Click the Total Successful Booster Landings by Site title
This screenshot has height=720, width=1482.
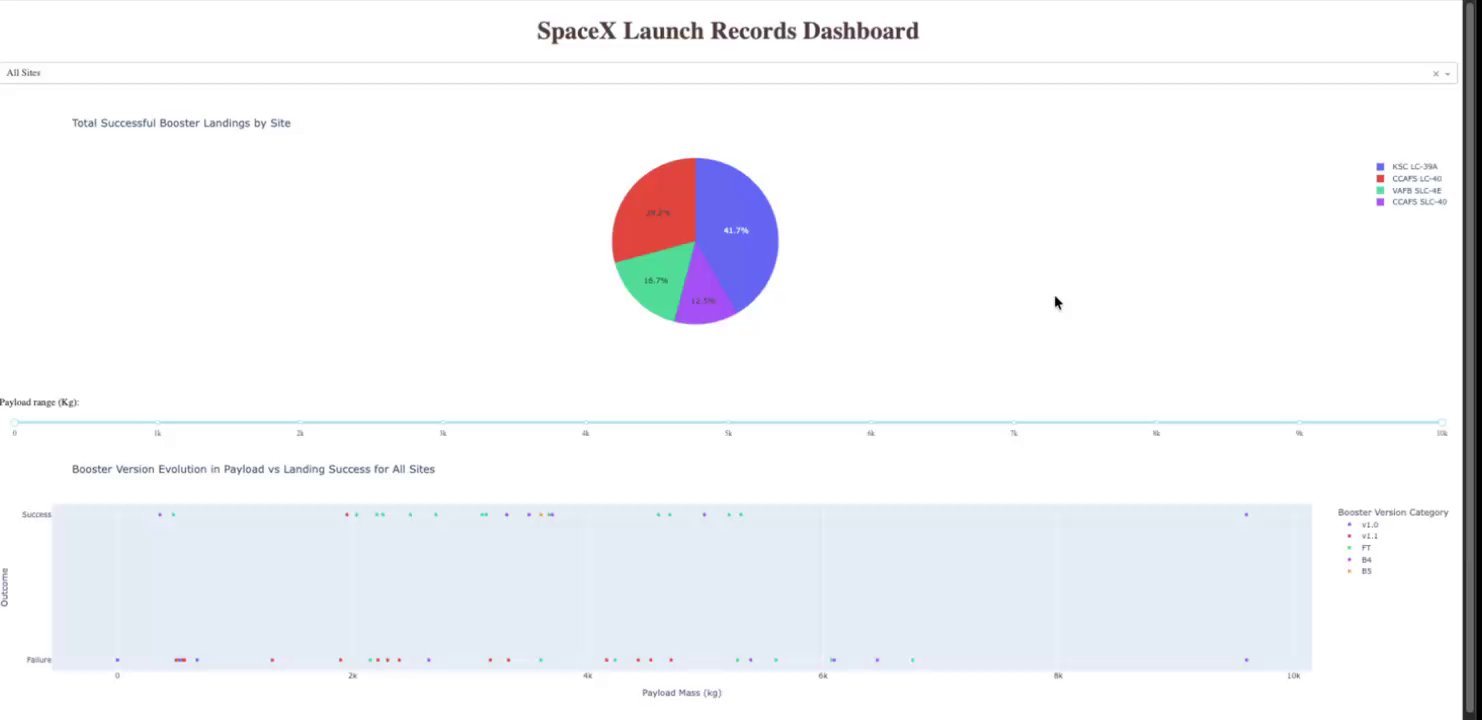tap(181, 123)
